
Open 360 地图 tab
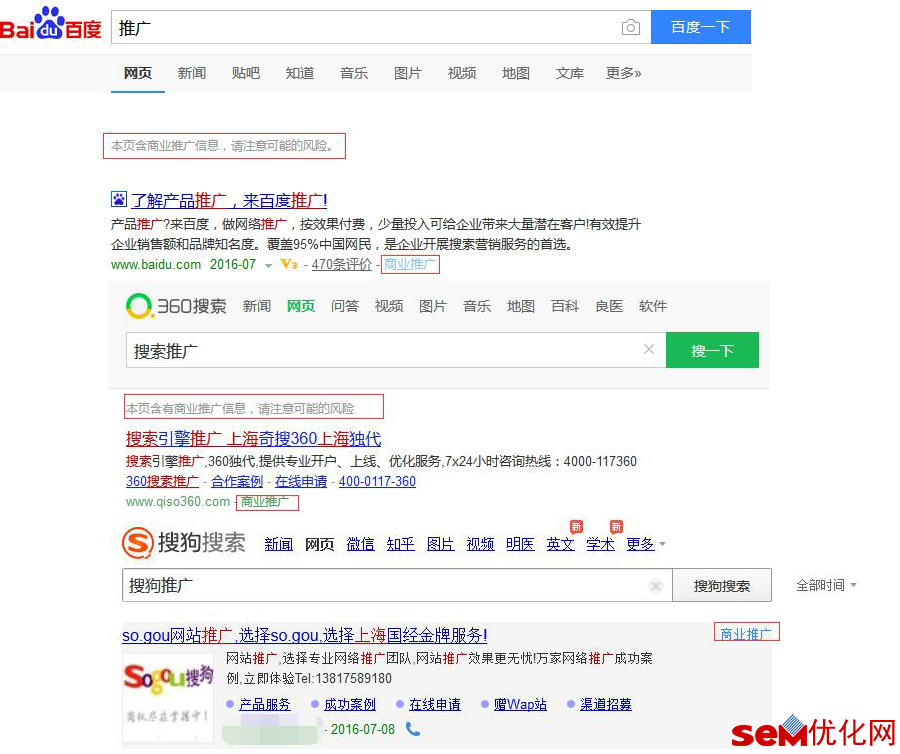[x=521, y=306]
